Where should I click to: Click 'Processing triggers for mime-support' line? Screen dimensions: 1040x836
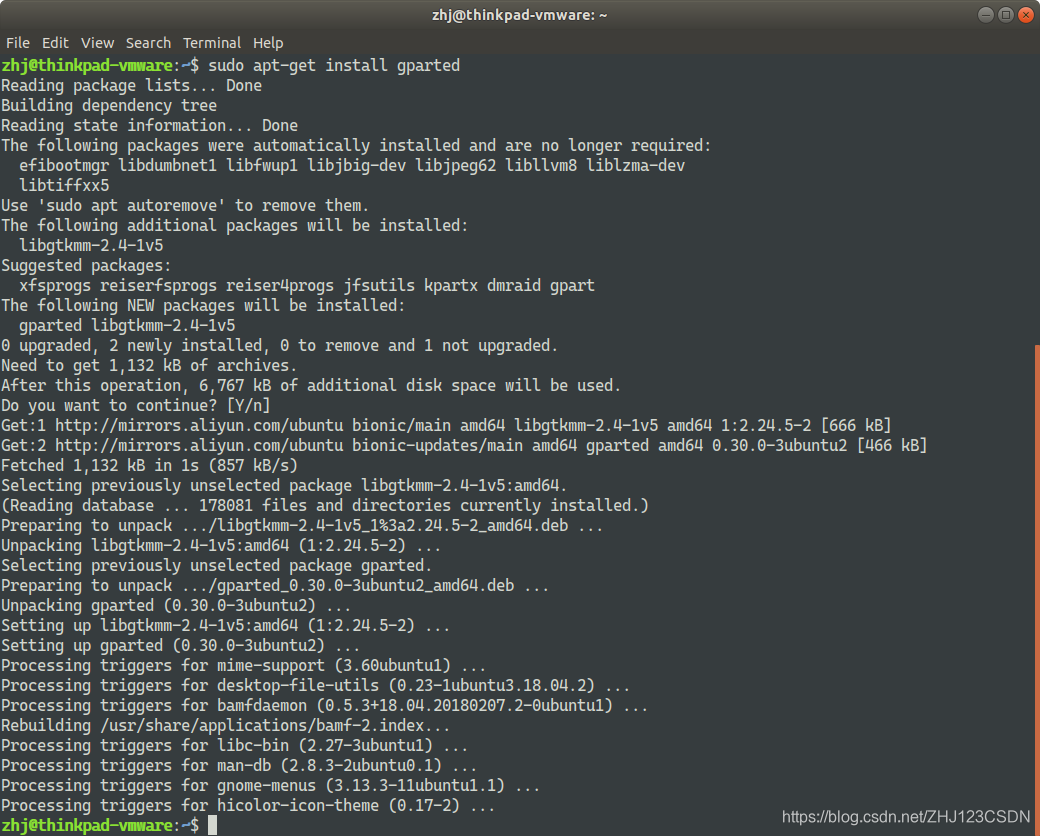click(x=243, y=665)
